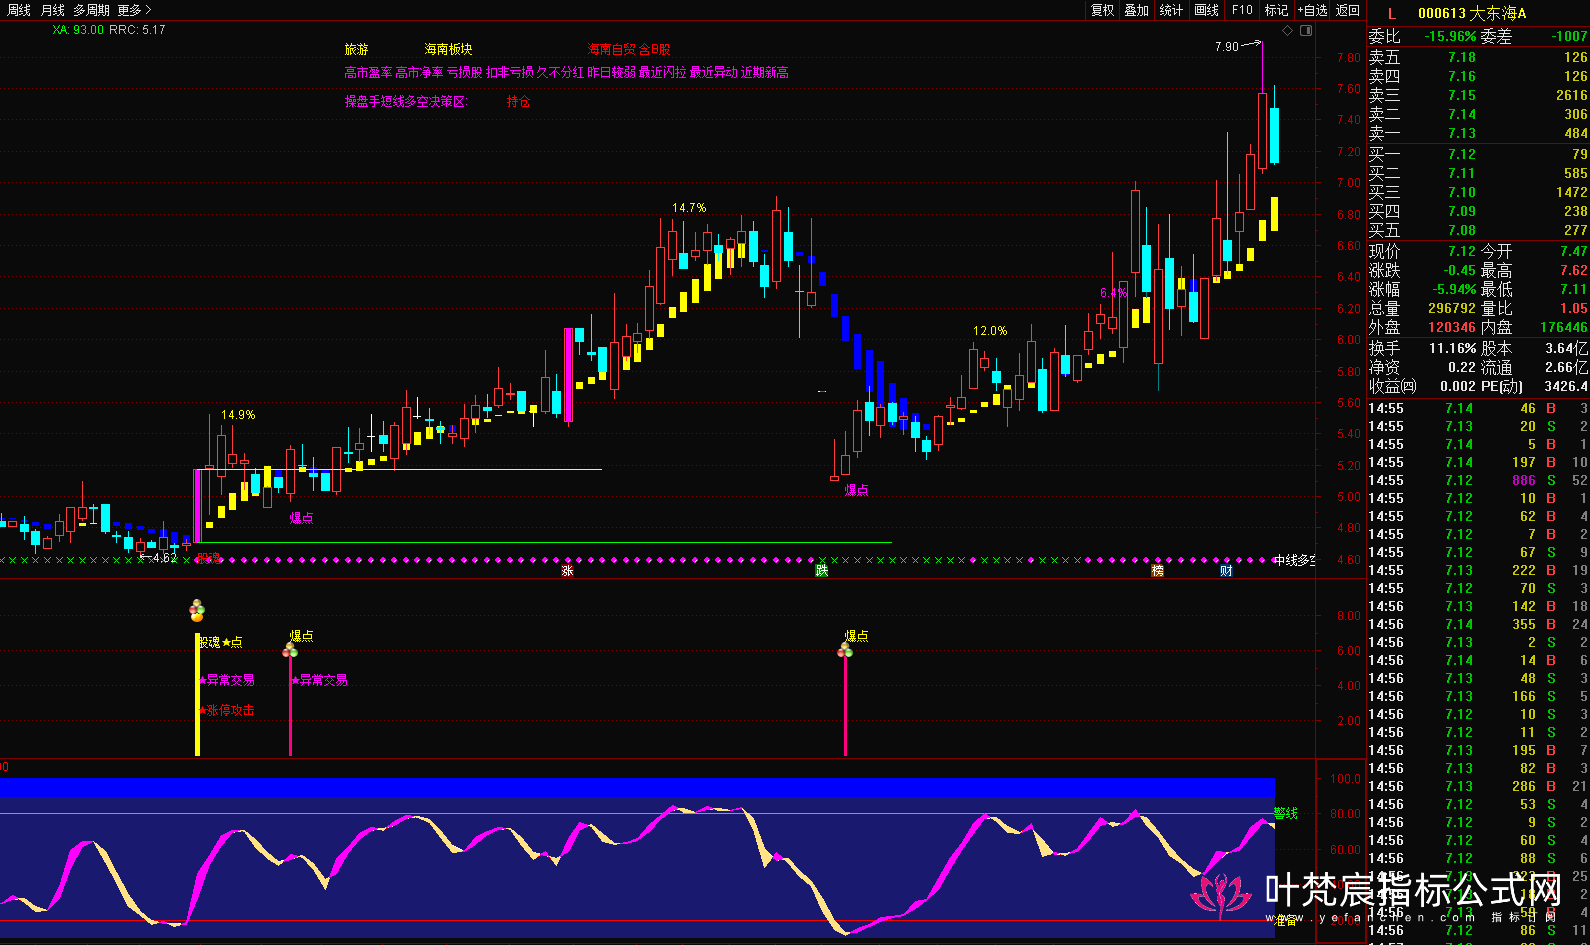Click the 买一 bid price 7.12

1462,154
